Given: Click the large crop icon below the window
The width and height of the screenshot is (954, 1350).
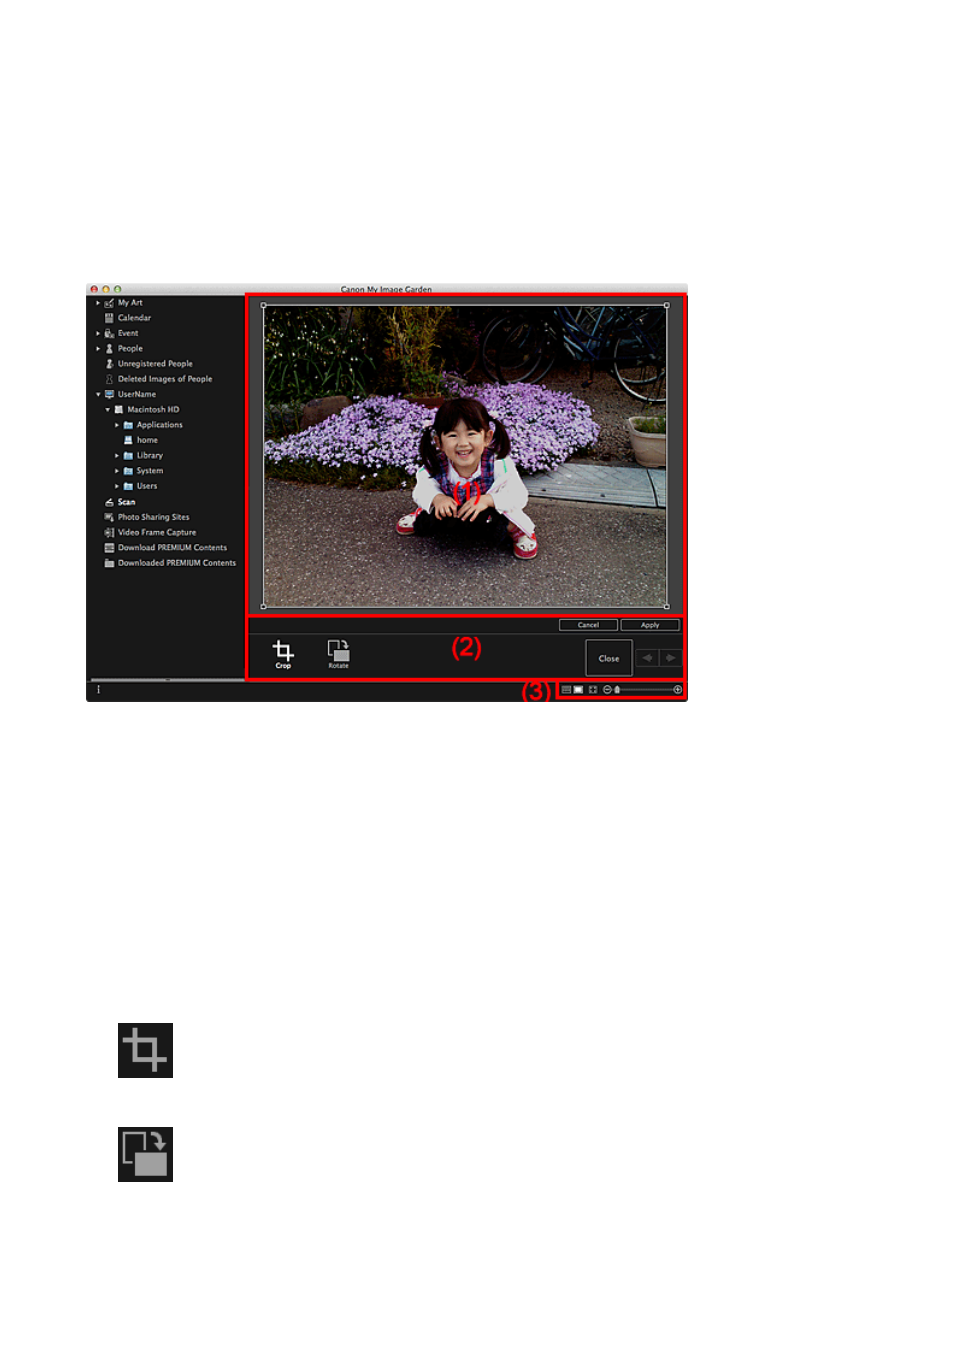Looking at the screenshot, I should point(145,1050).
